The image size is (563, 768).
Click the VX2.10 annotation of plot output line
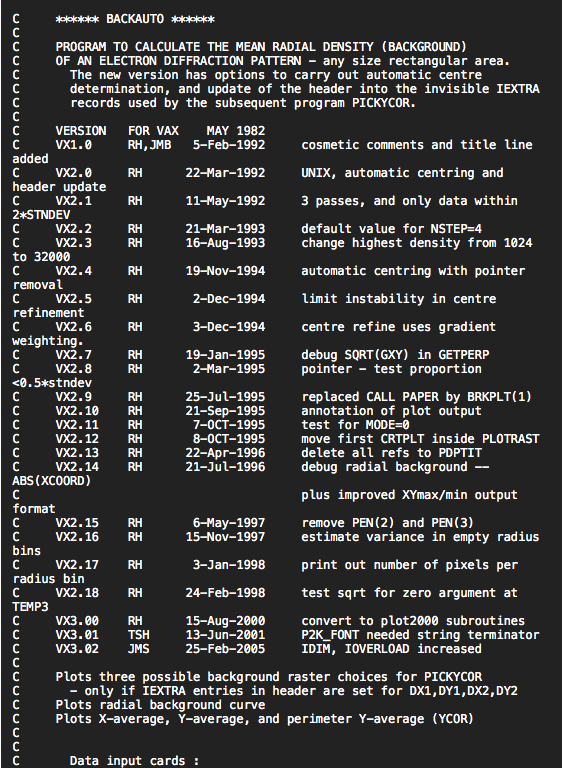(247, 411)
